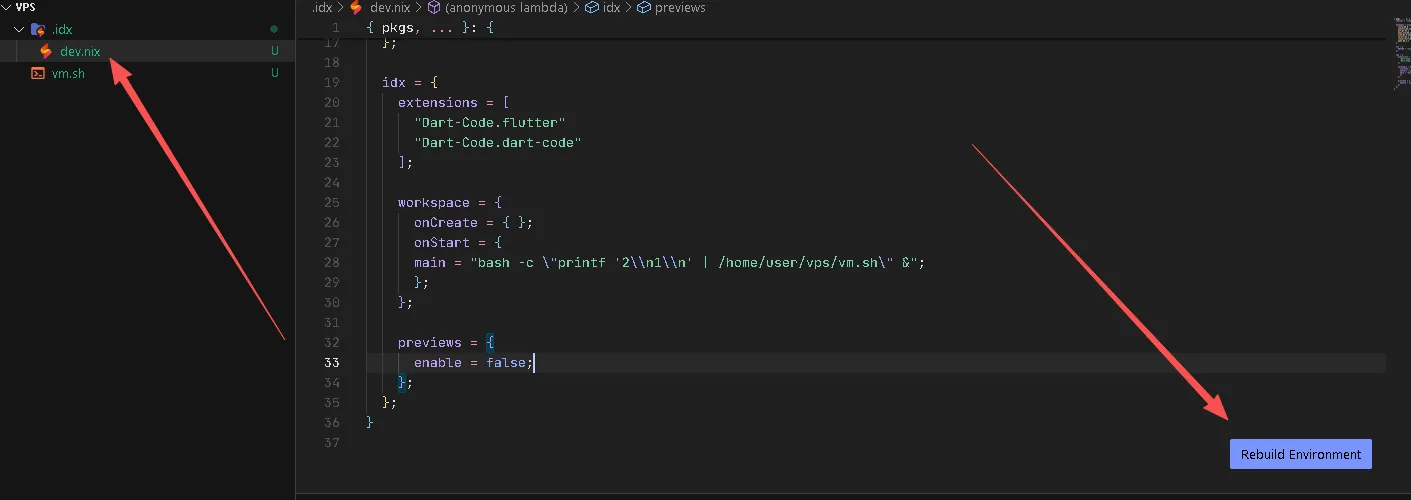Select the dev.nix file name in explorer
This screenshot has height=500, width=1411.
coord(80,51)
